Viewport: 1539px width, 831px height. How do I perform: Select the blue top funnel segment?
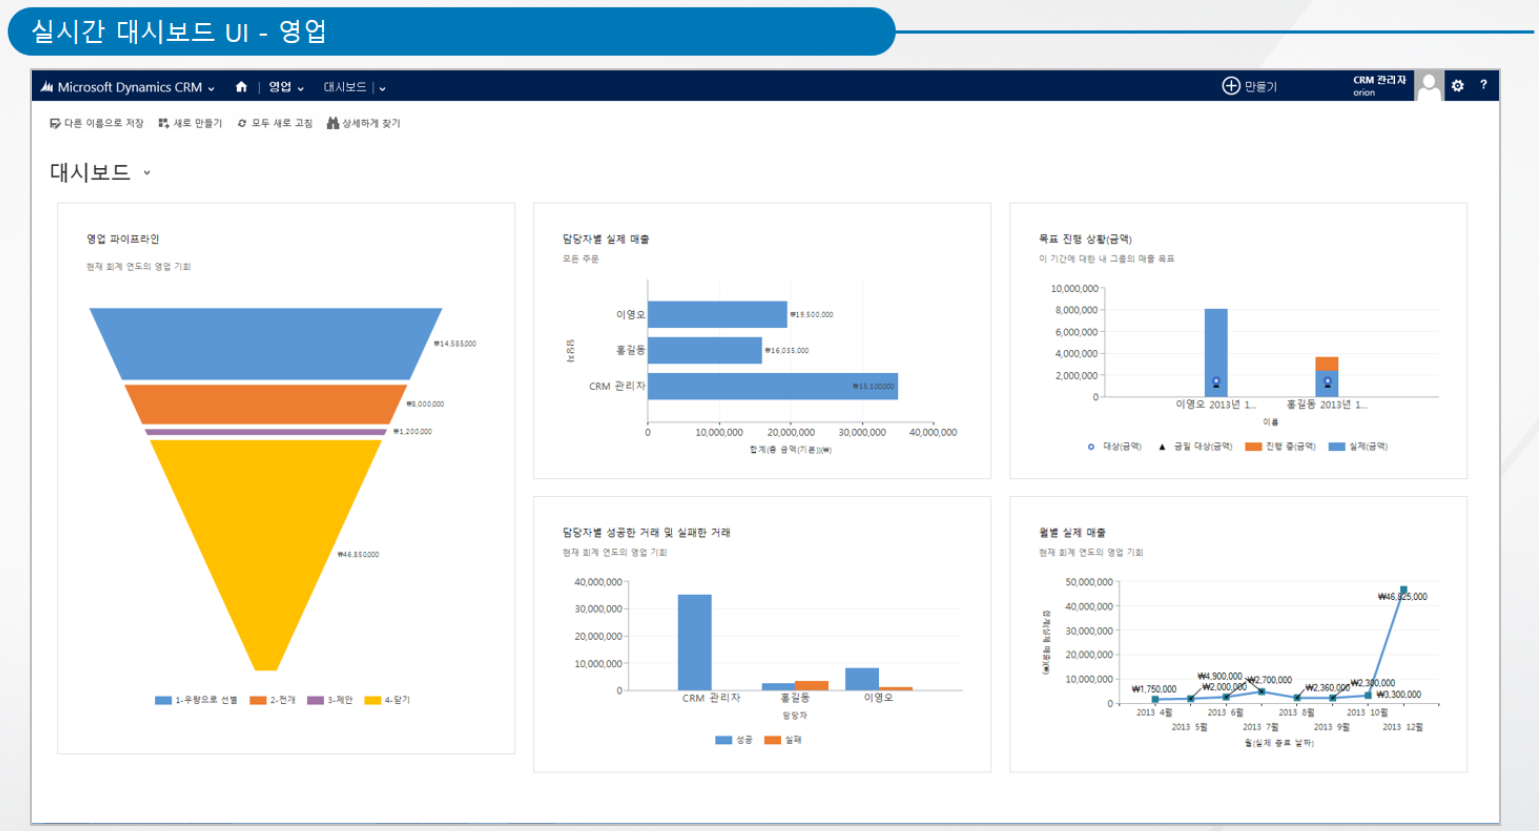click(265, 343)
